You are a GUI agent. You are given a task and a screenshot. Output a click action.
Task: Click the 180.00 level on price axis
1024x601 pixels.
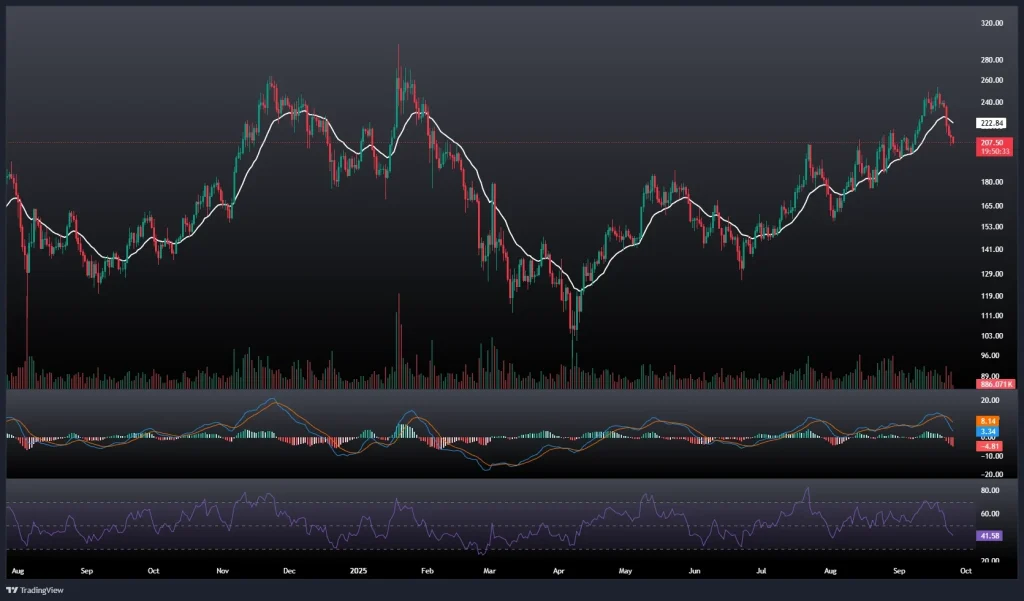(x=992, y=182)
